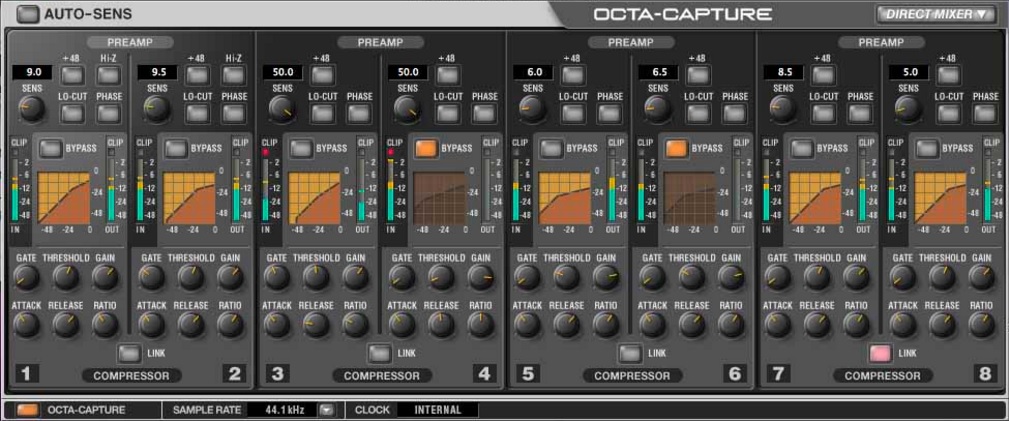Click the 44.1 kHz sample rate value

(x=283, y=409)
